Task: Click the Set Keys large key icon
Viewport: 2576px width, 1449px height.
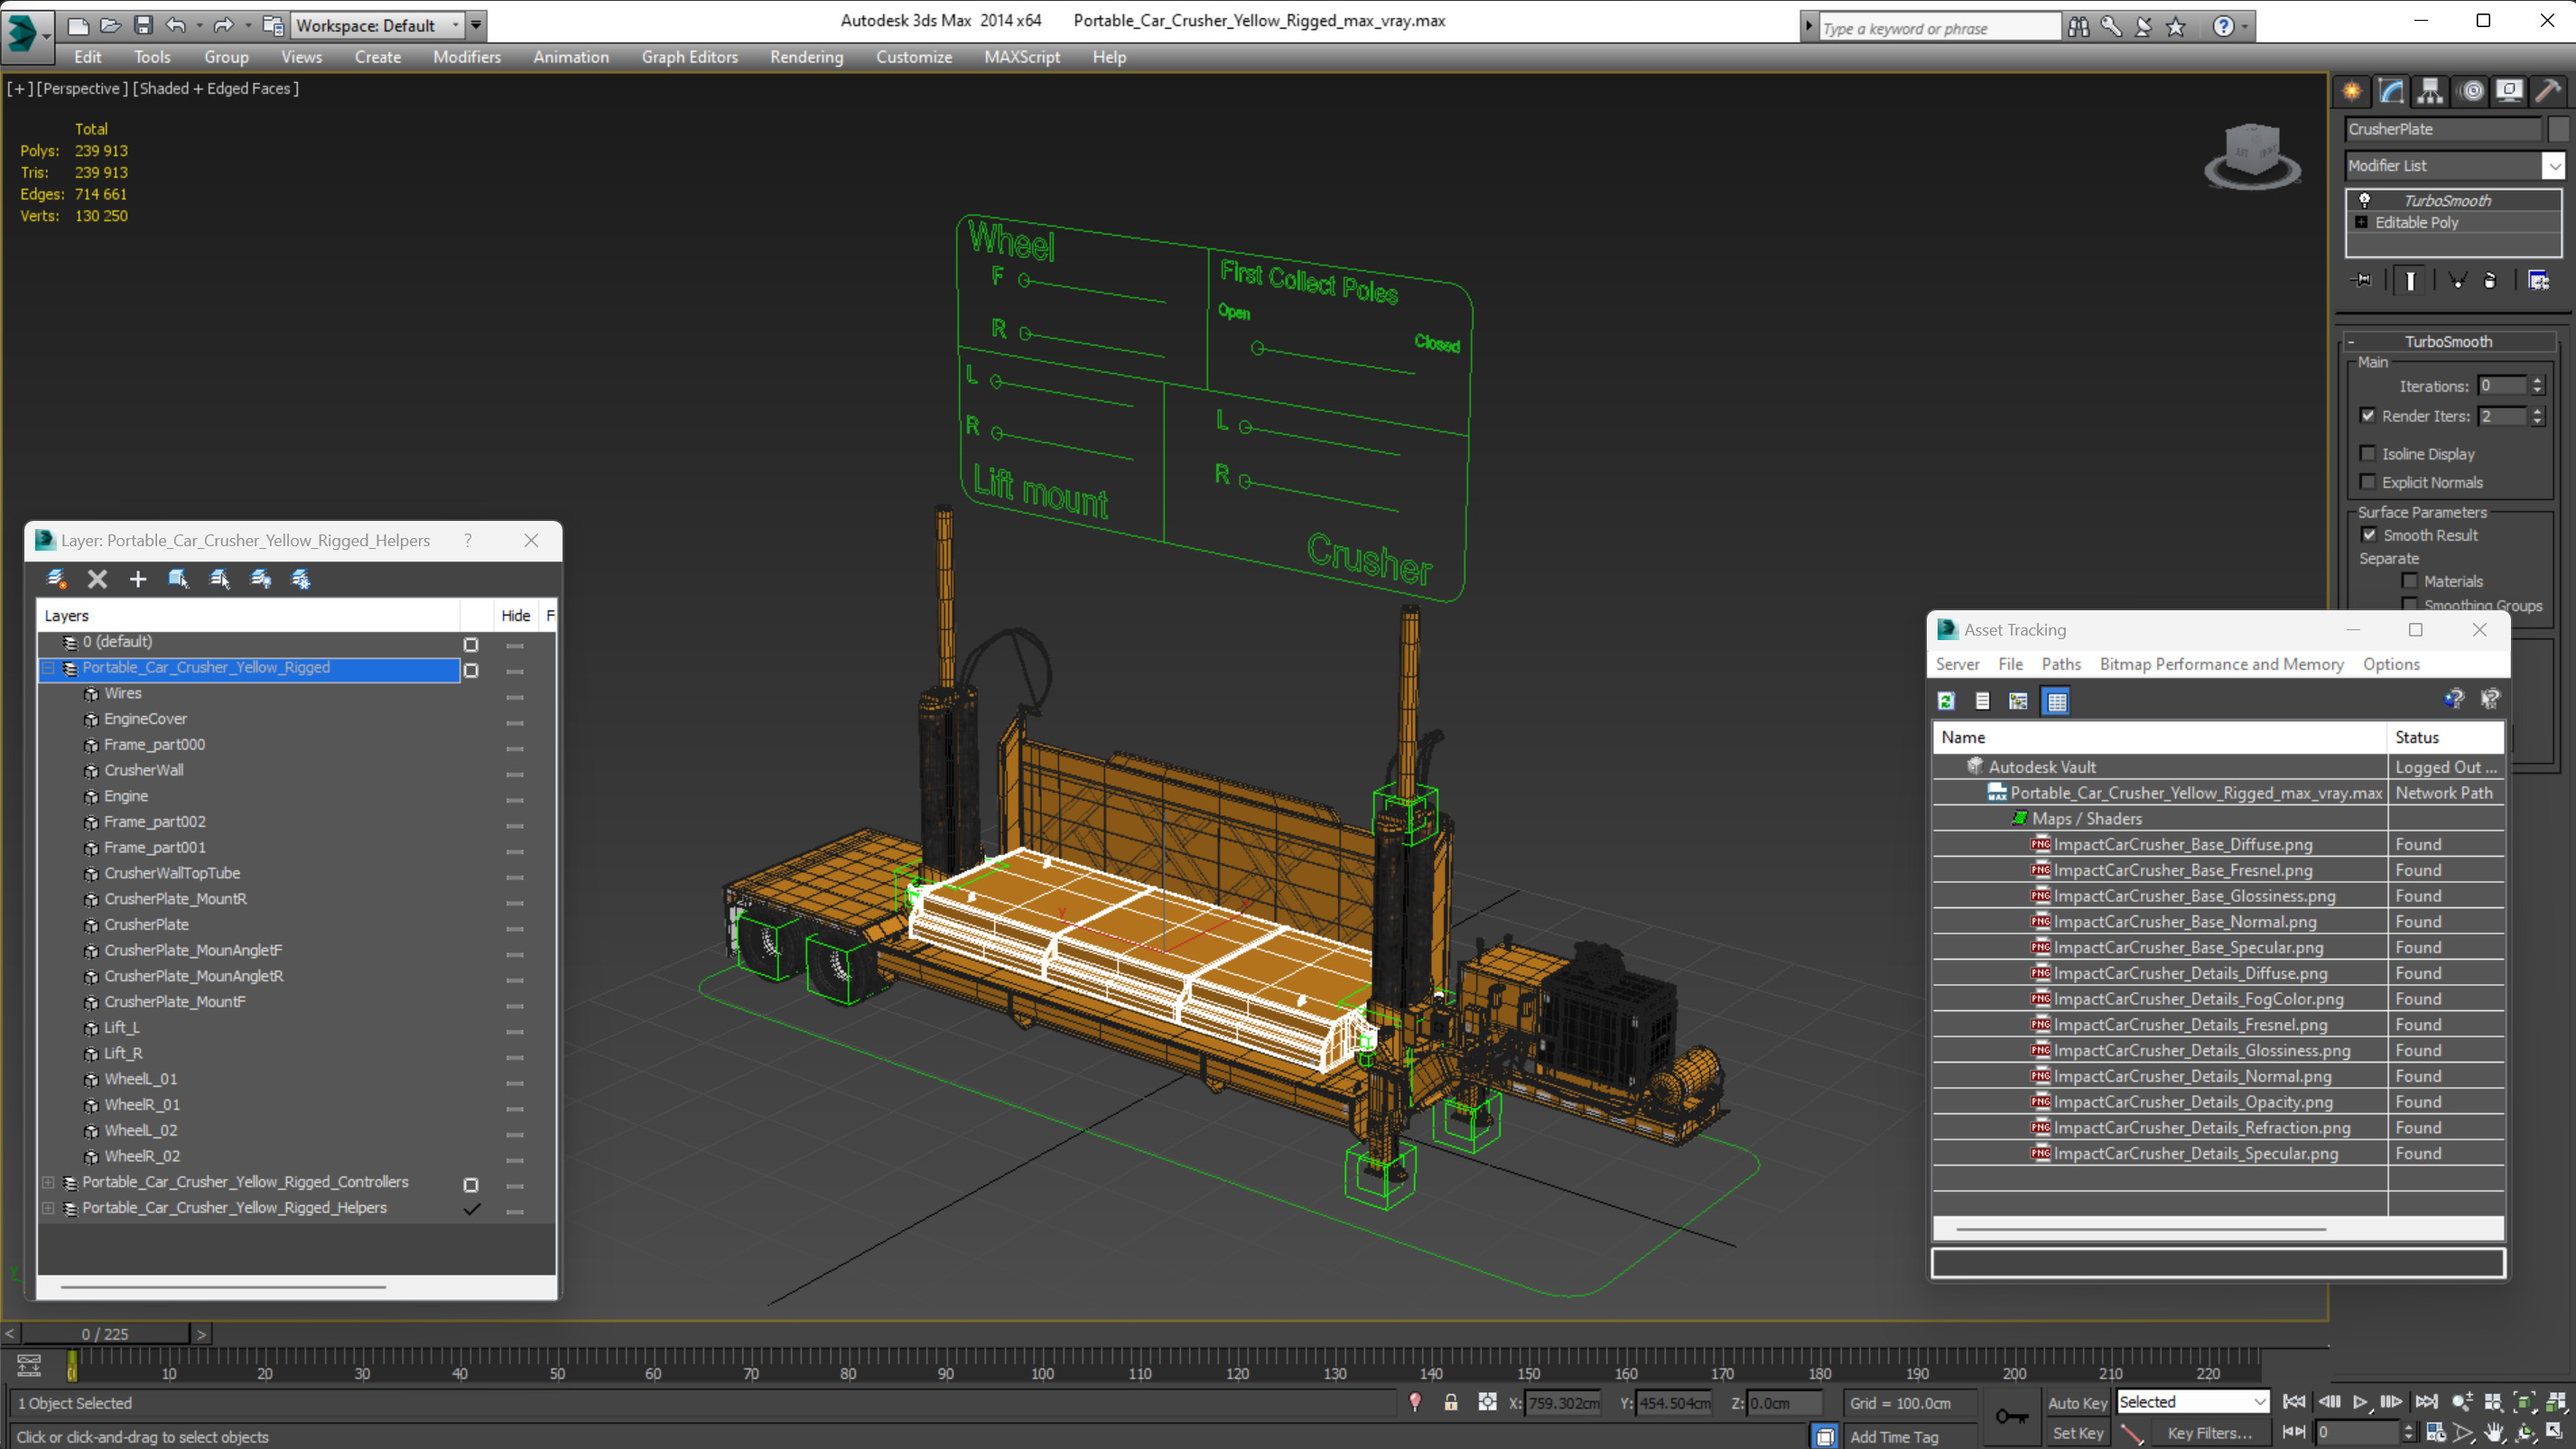Action: click(2011, 1417)
